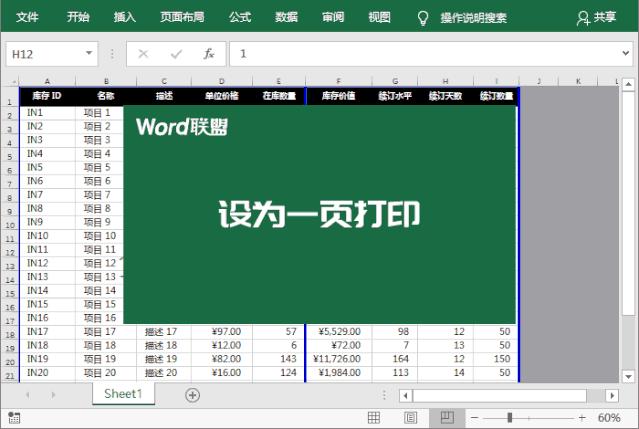Image resolution: width=639 pixels, height=429 pixels.
Task: Click the 名称 header cell
Action: [106, 96]
